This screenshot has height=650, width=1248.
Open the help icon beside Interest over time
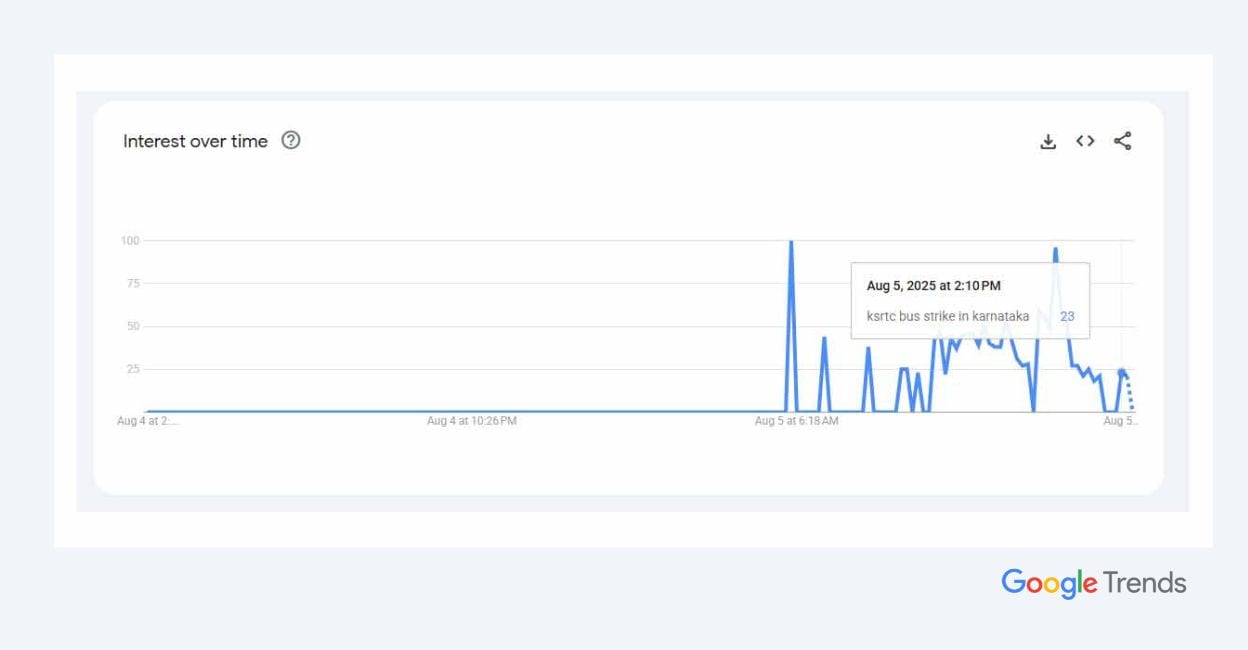tap(291, 140)
